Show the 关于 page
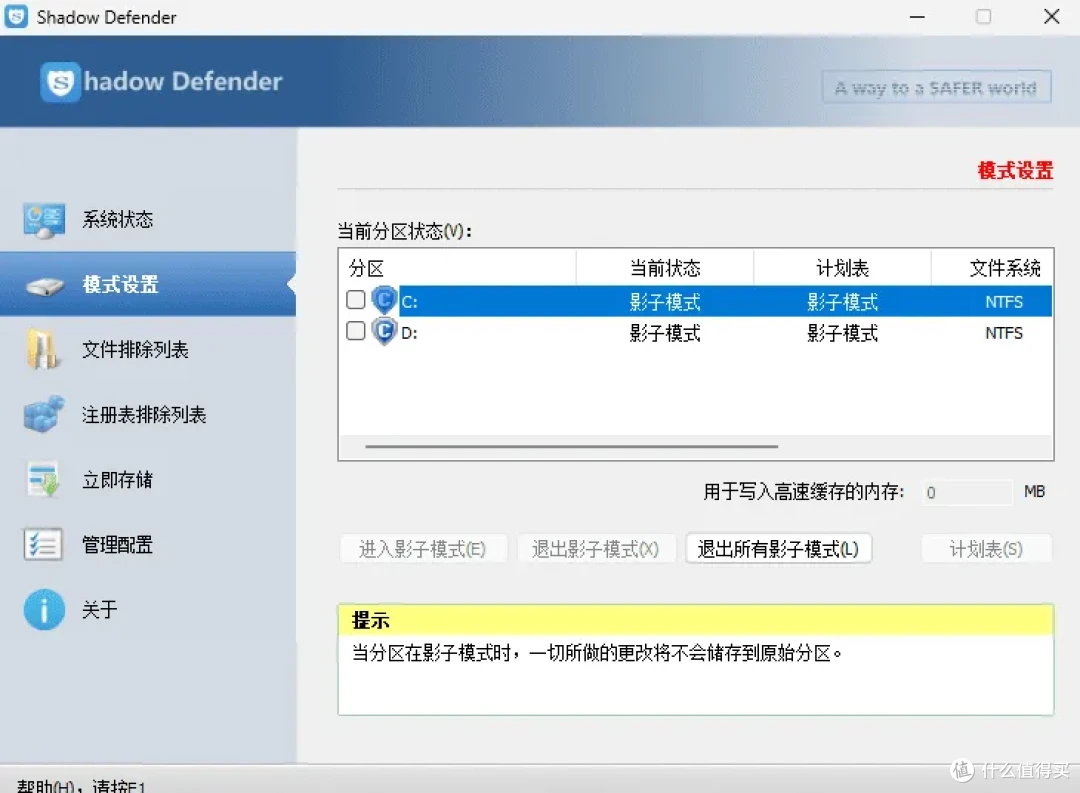 point(148,609)
